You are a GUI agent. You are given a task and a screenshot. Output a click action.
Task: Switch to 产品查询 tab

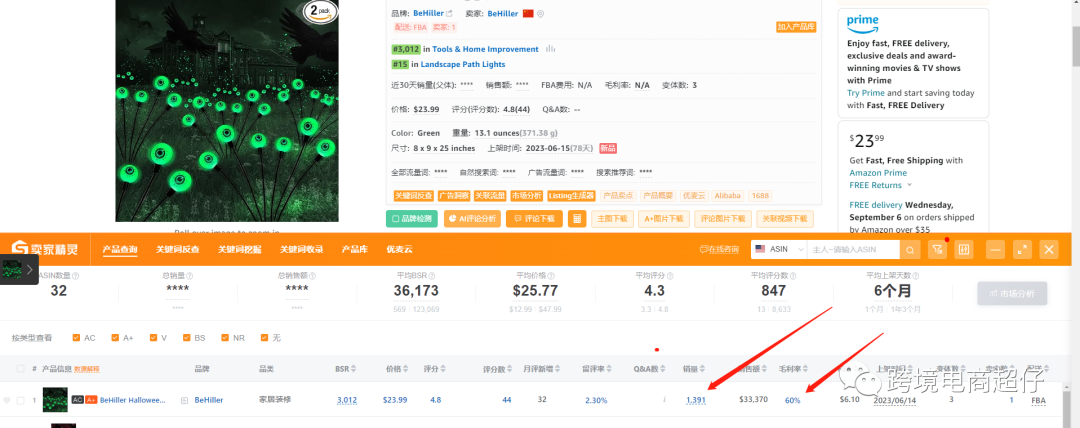click(120, 249)
